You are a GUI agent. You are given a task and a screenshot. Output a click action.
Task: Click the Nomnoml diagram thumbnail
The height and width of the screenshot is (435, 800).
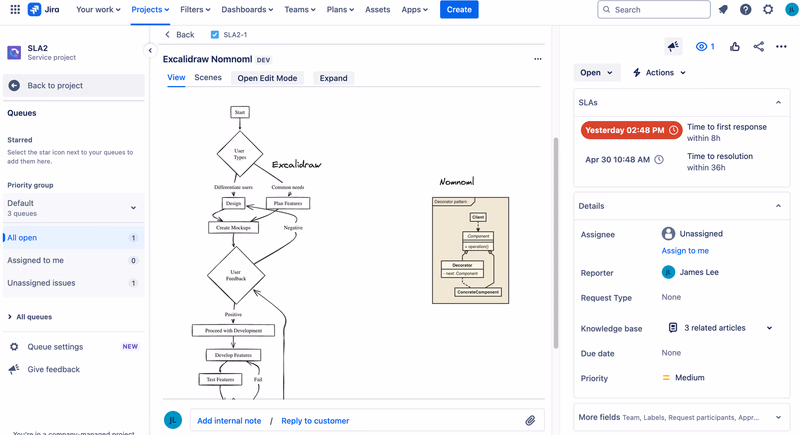tap(470, 250)
